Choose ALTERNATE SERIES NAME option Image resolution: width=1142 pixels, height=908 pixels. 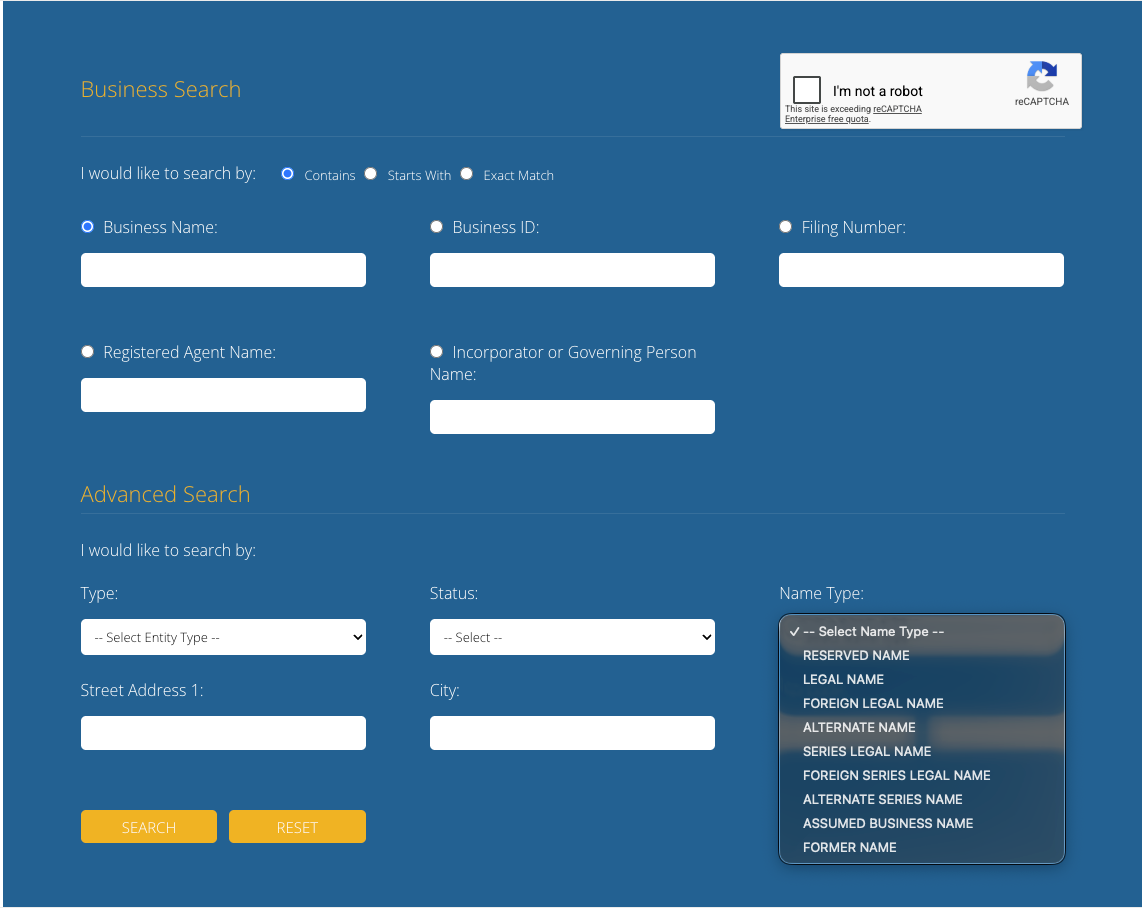(921, 800)
